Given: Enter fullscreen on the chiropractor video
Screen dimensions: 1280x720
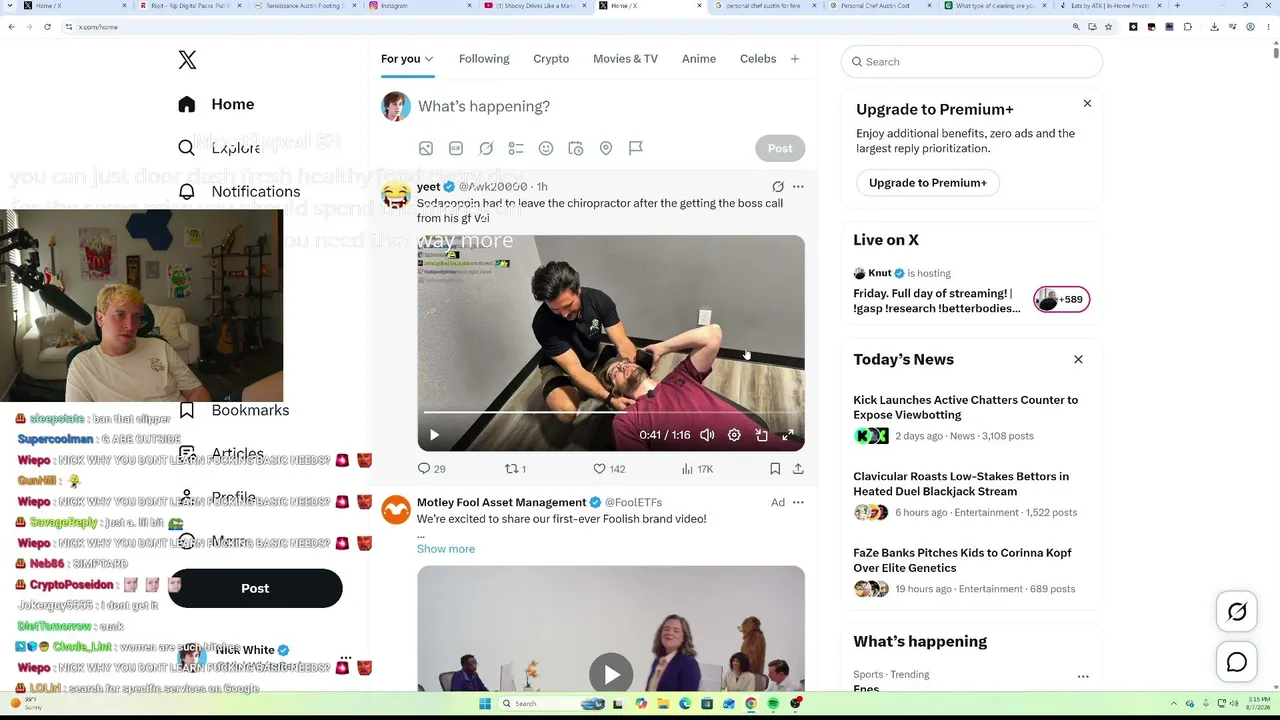Looking at the screenshot, I should pos(788,435).
